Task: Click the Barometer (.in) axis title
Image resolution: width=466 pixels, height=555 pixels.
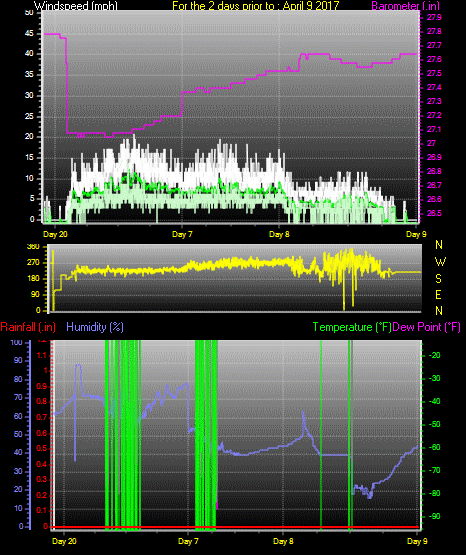Action: point(405,6)
